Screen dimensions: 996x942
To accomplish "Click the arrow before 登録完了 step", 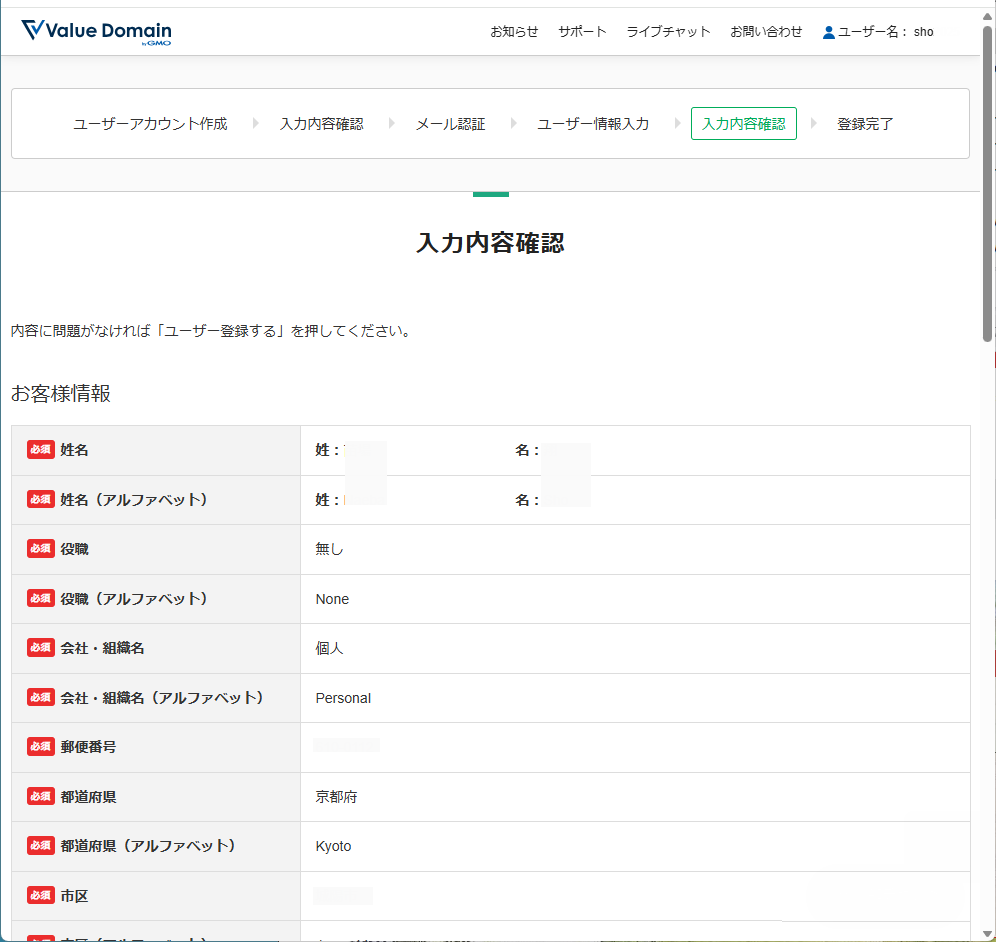I will (x=814, y=123).
